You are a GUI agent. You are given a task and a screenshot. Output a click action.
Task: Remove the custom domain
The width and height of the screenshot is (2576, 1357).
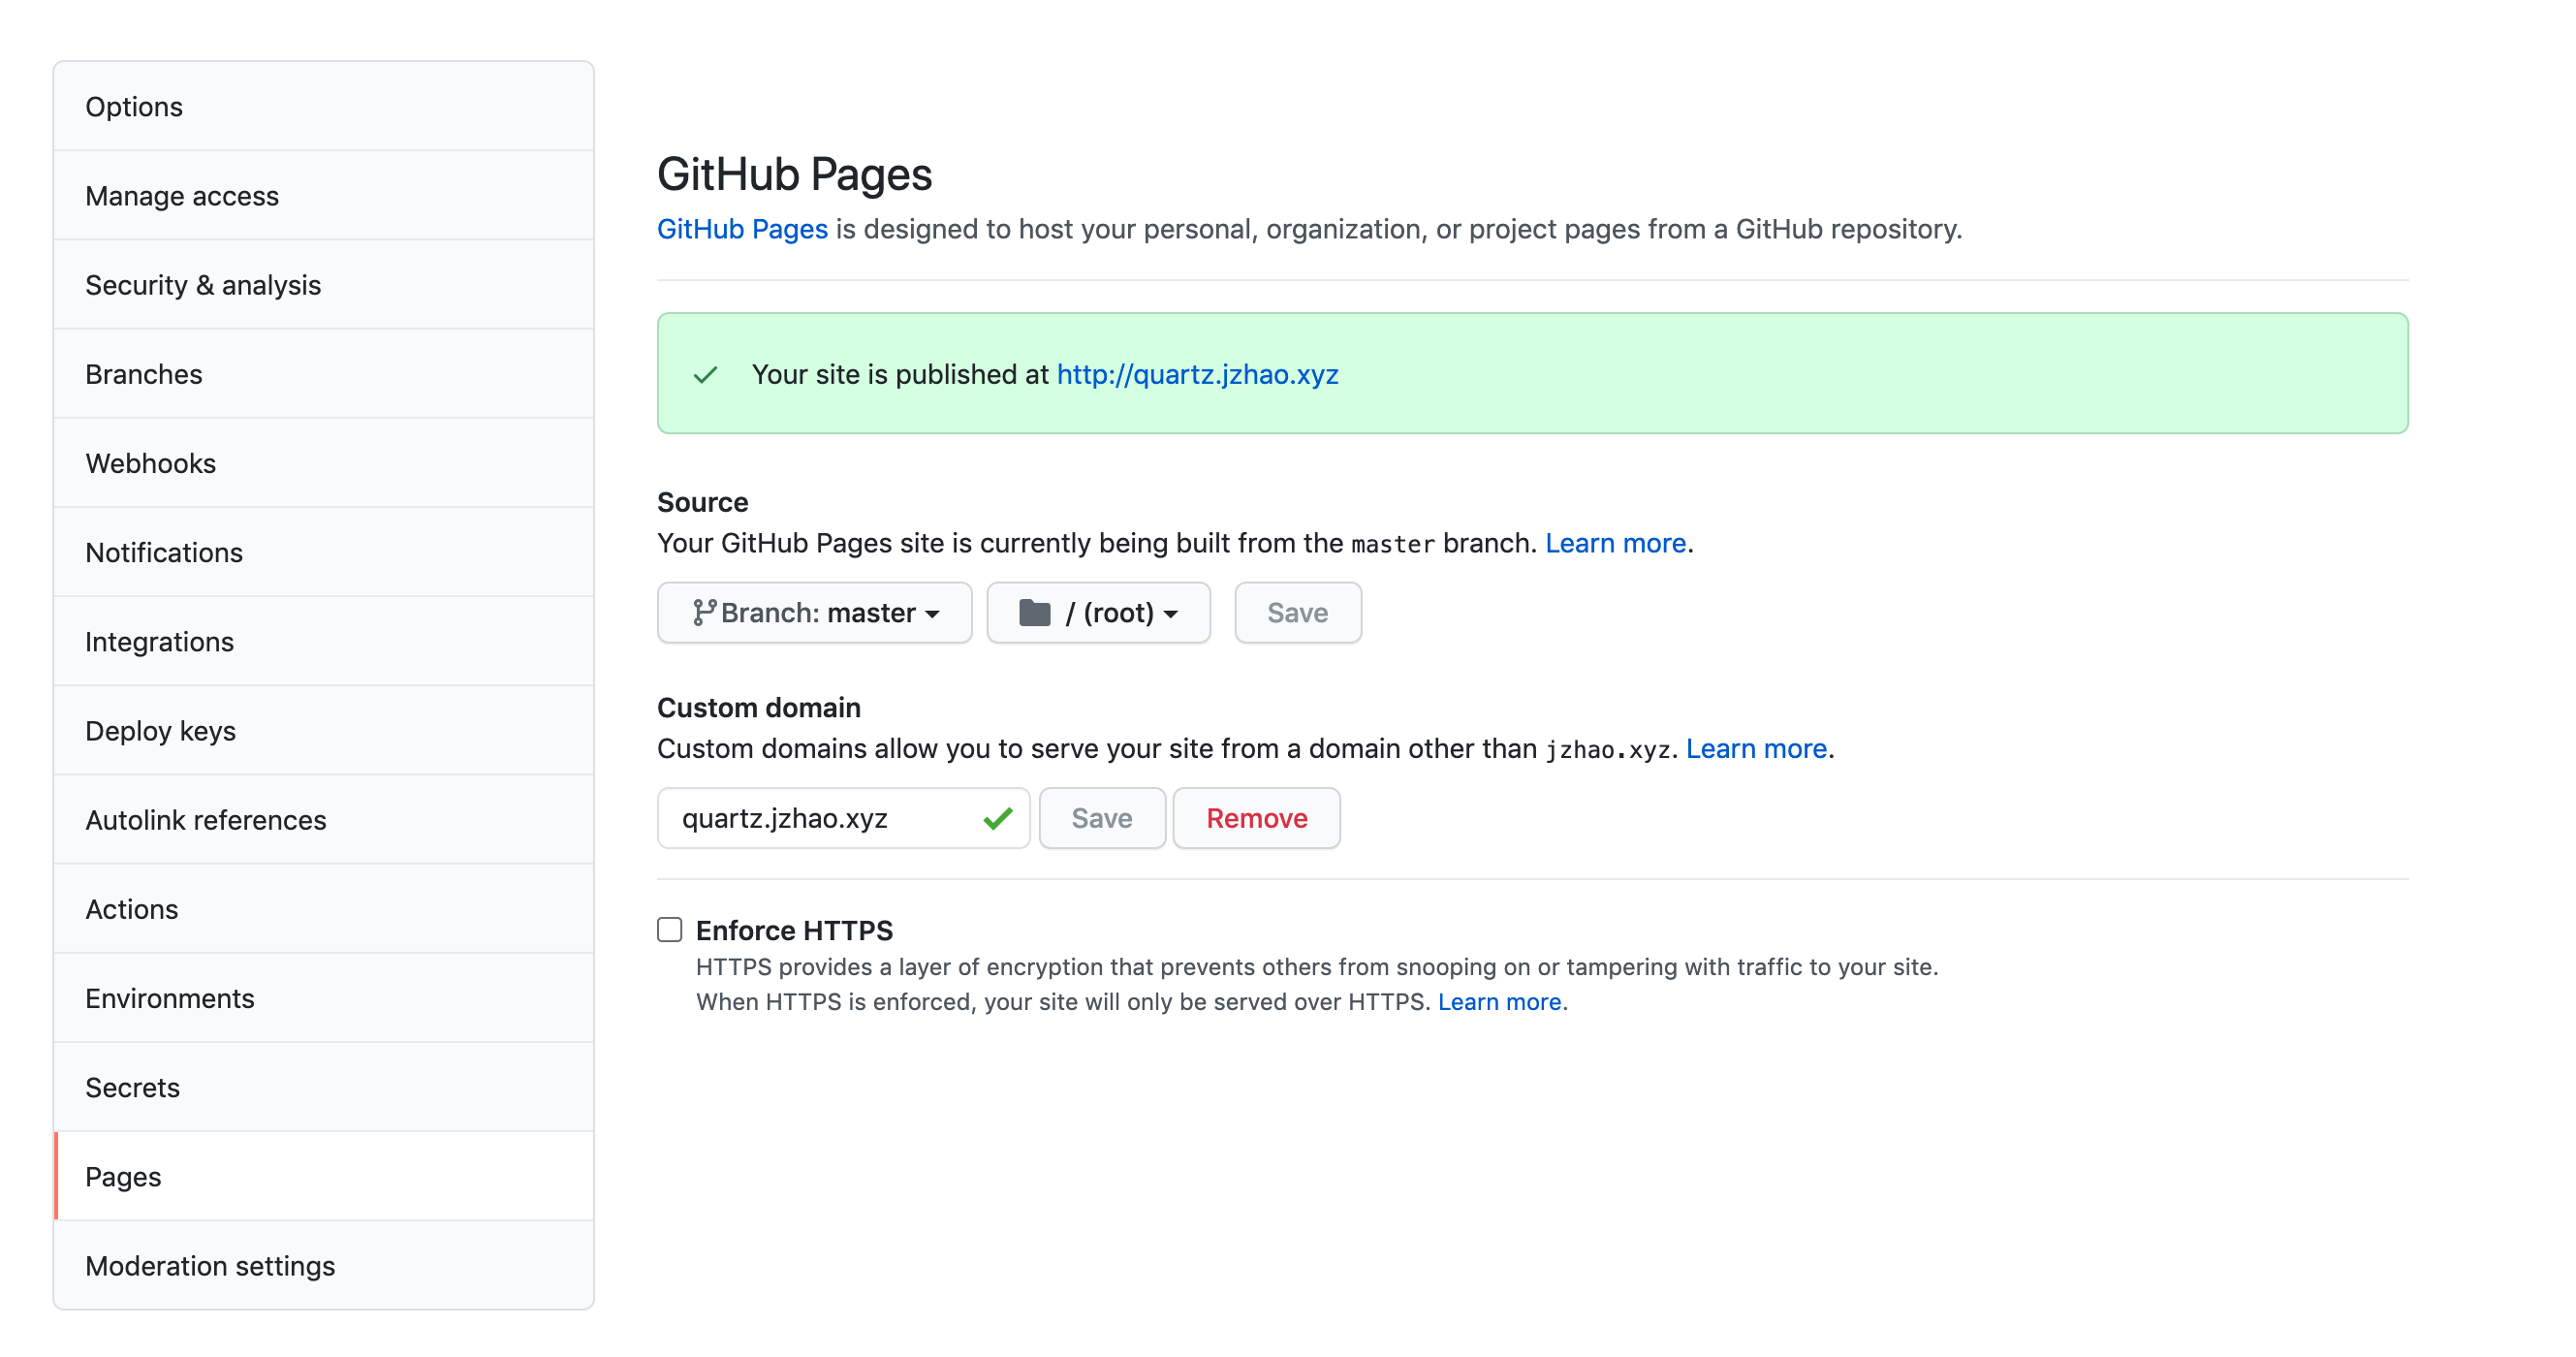(1256, 818)
